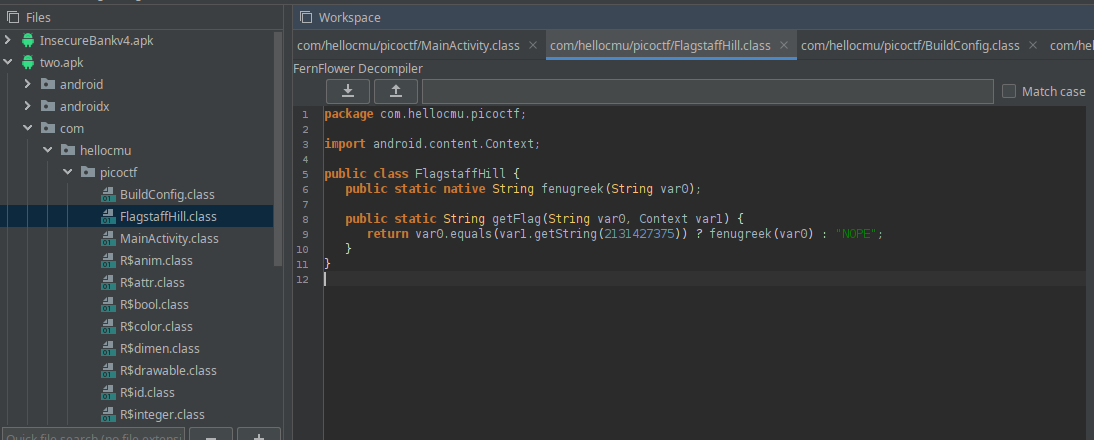Viewport: 1094px width, 440px height.
Task: Click the Android icon beside InsecureBankv4.apk
Action: (x=28, y=40)
